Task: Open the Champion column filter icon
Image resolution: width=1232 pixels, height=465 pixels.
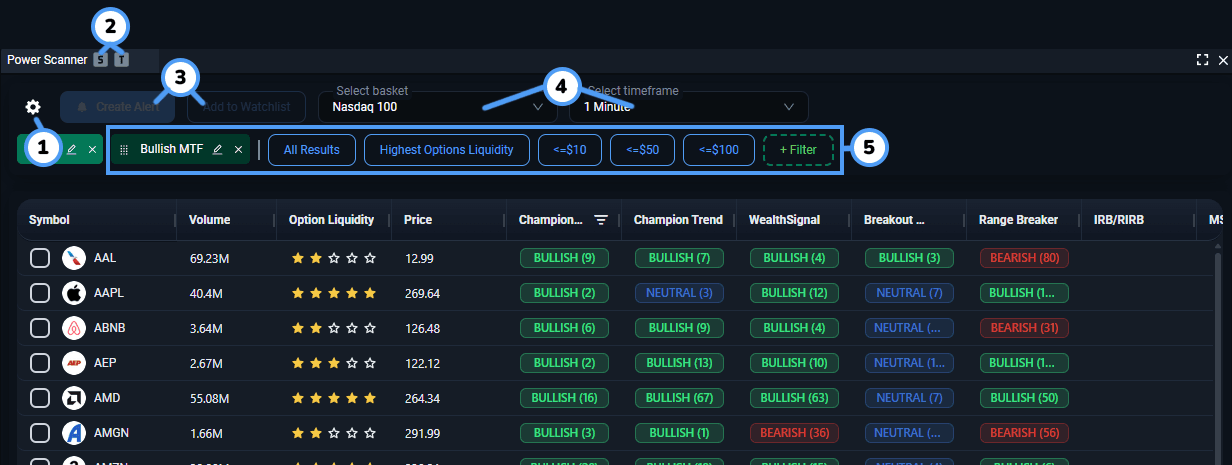Action: coord(601,220)
